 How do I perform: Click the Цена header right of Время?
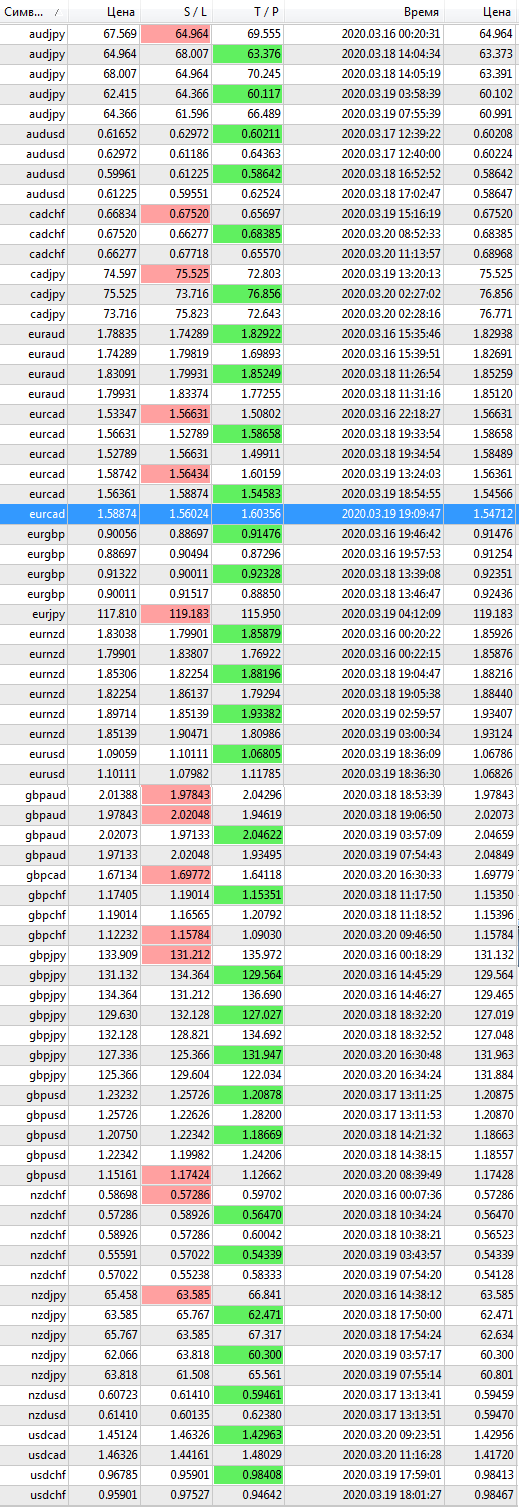pos(495,12)
